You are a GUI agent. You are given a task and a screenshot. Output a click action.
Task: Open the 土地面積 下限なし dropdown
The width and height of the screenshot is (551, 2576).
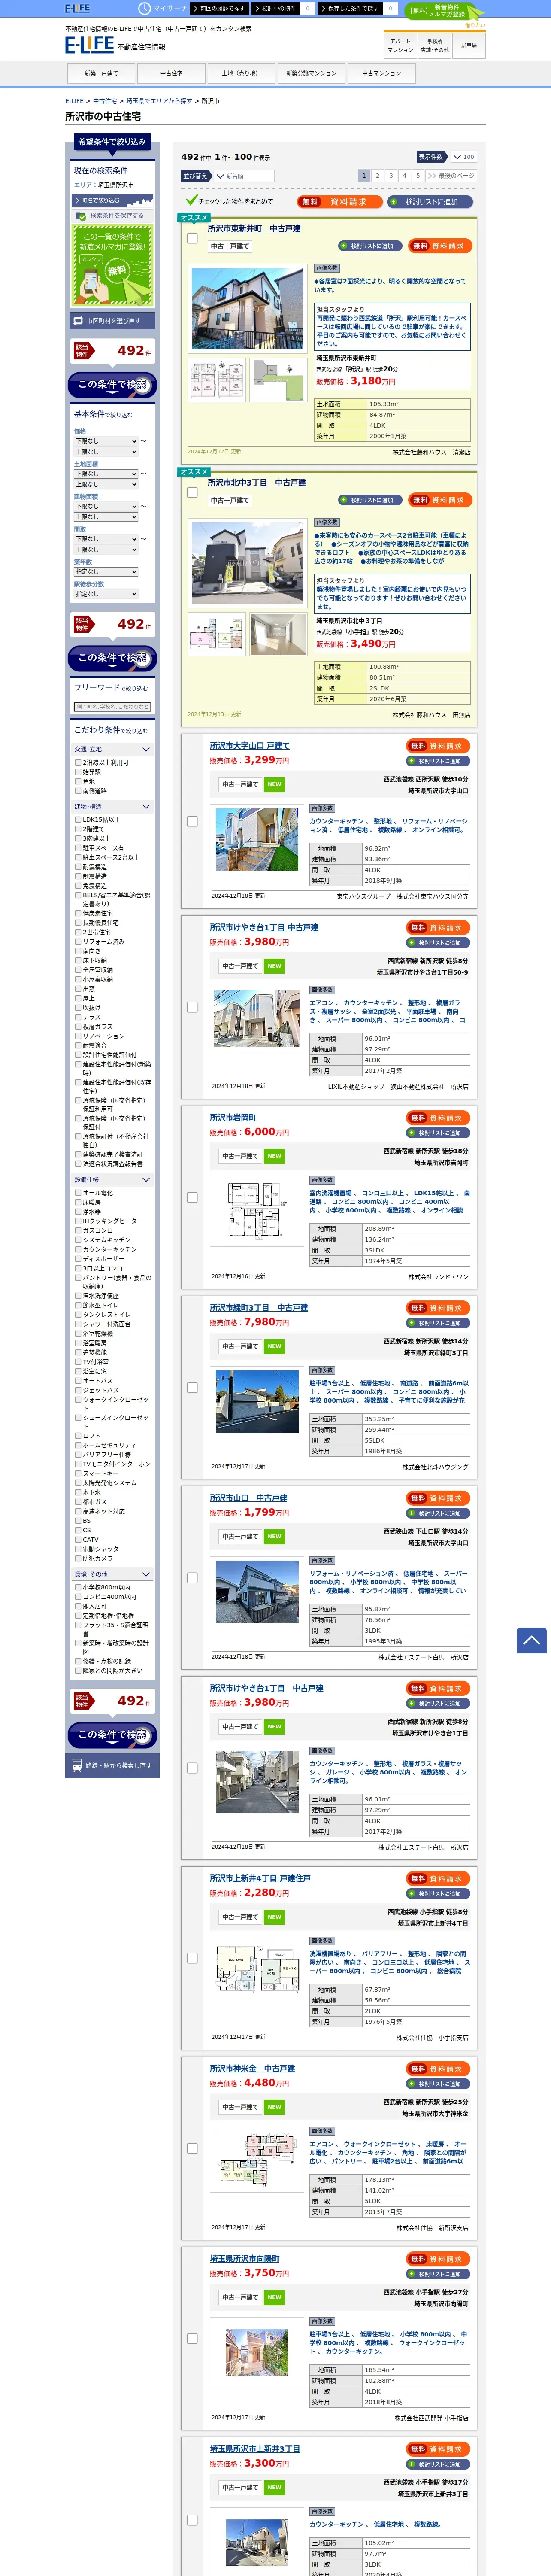[x=106, y=474]
